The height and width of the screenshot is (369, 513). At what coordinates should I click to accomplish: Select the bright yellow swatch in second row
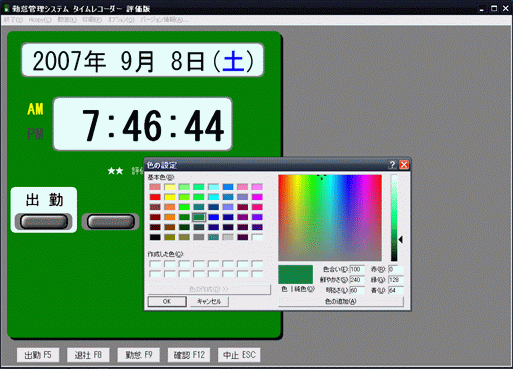pos(170,197)
